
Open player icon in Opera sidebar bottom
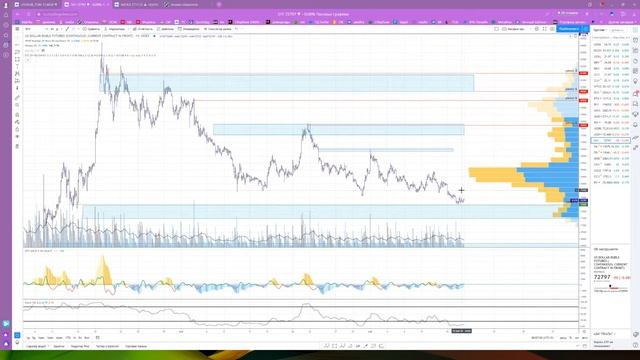click(x=6, y=324)
